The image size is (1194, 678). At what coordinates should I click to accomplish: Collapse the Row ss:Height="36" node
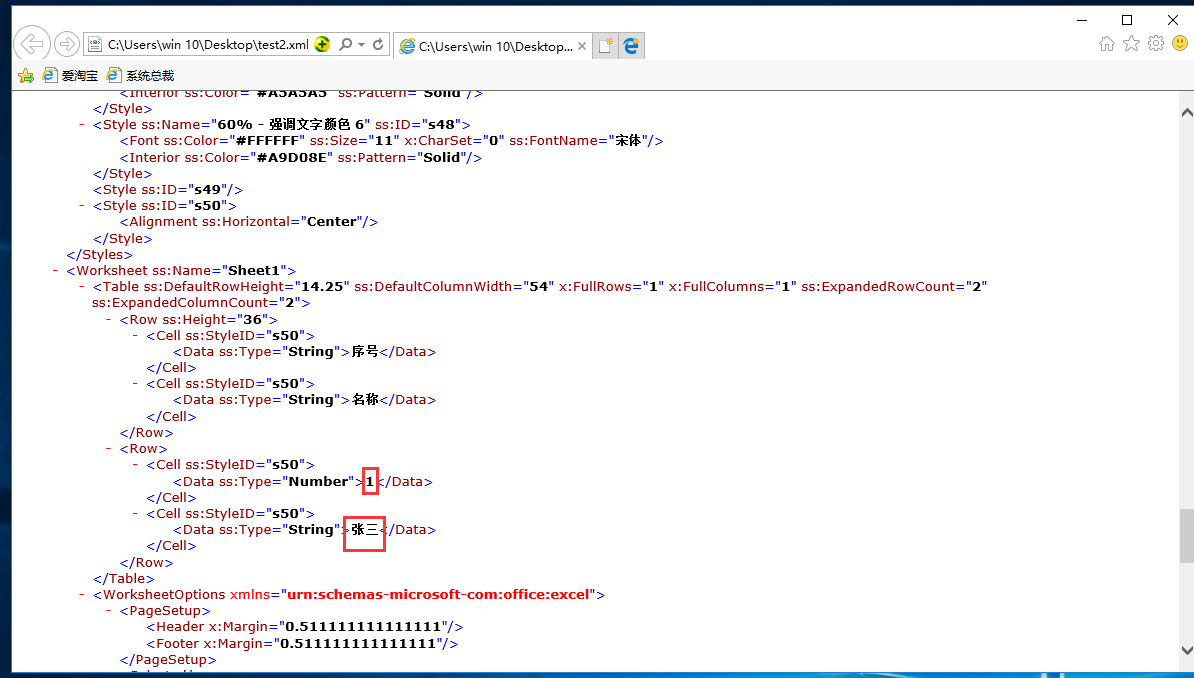pos(108,319)
